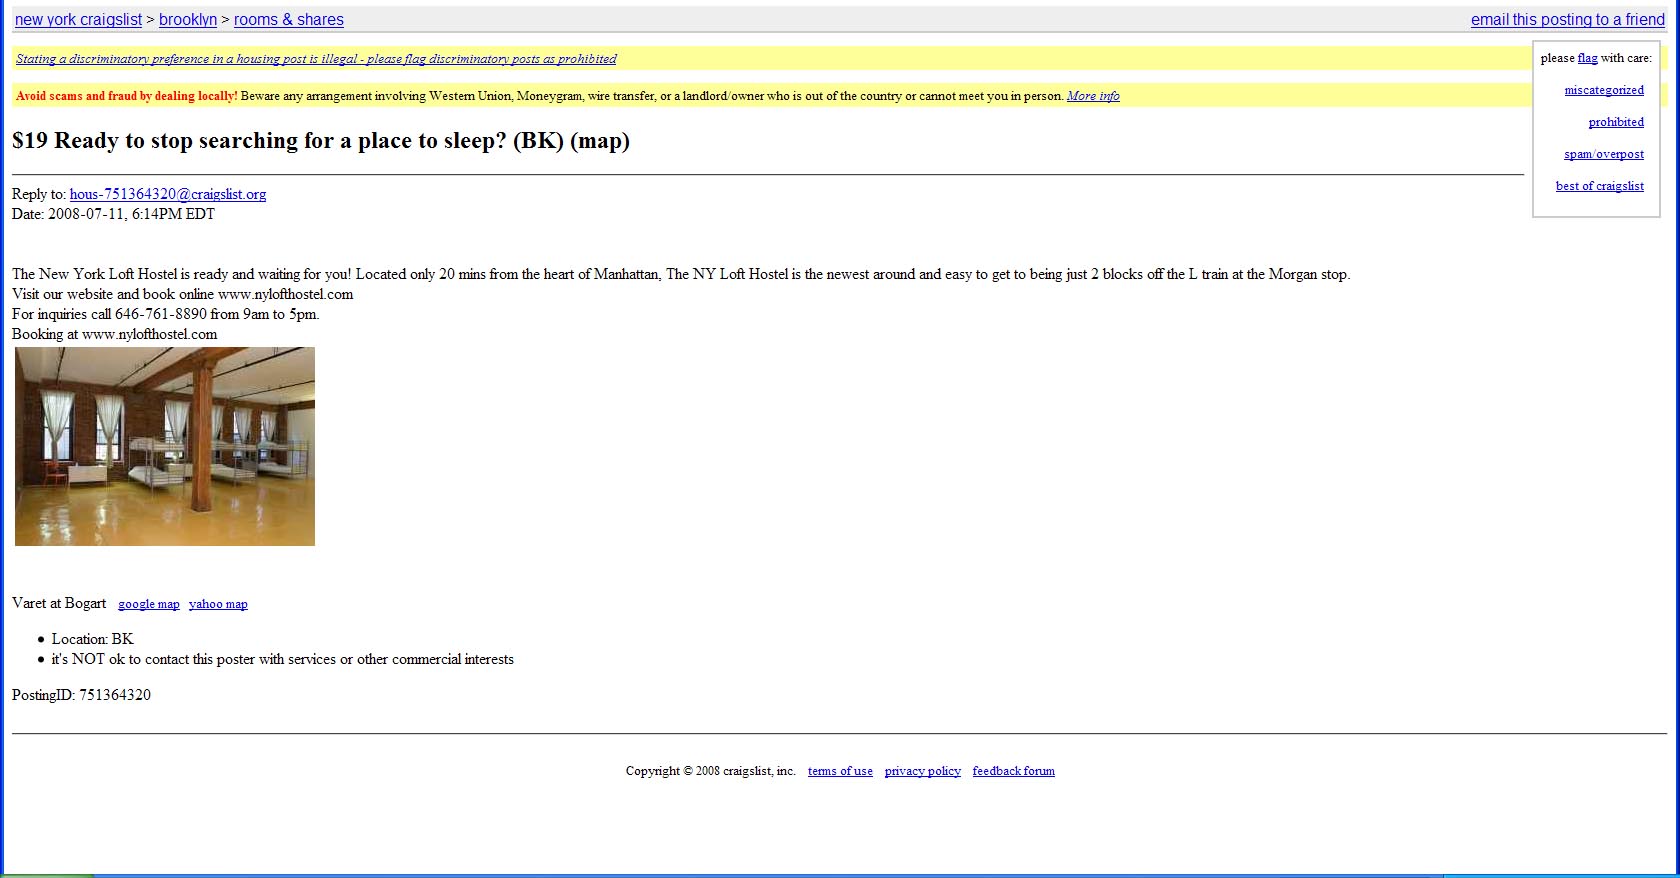1680x878 pixels.
Task: View the terms of use page
Action: [840, 771]
